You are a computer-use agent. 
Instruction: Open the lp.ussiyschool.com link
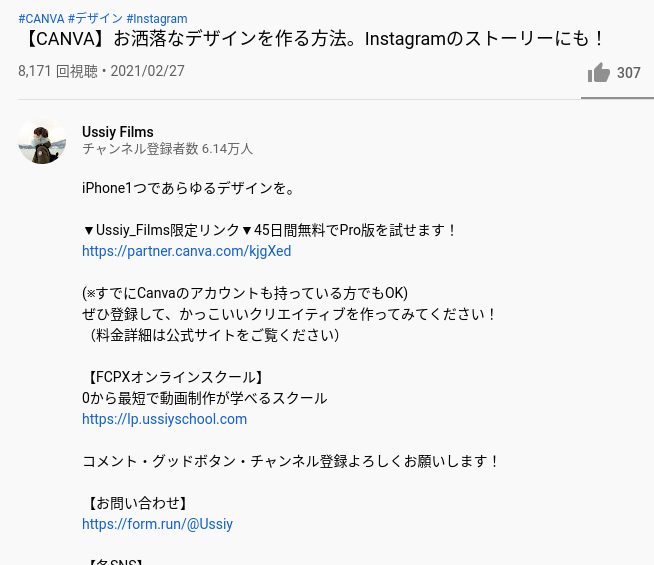(164, 419)
